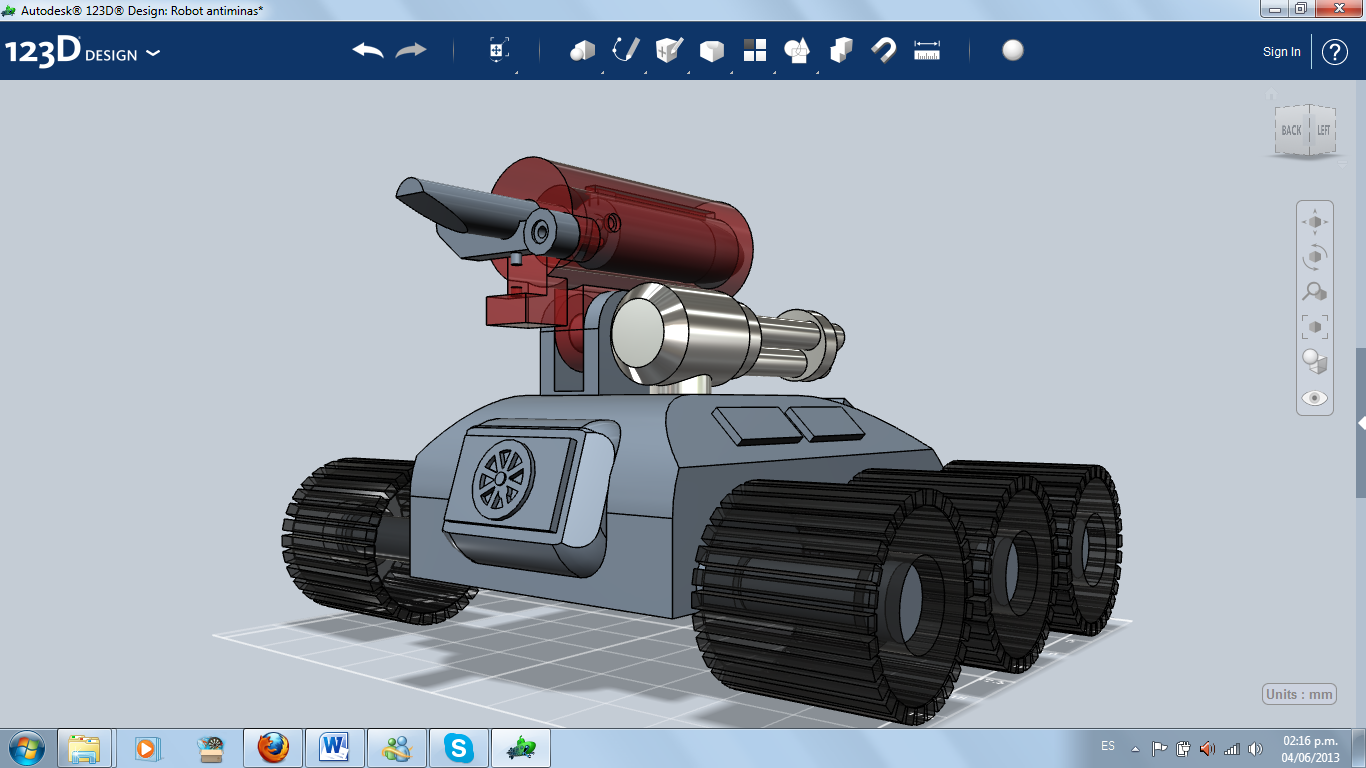
Task: Click the LEFT face of view cube
Action: coord(1323,130)
